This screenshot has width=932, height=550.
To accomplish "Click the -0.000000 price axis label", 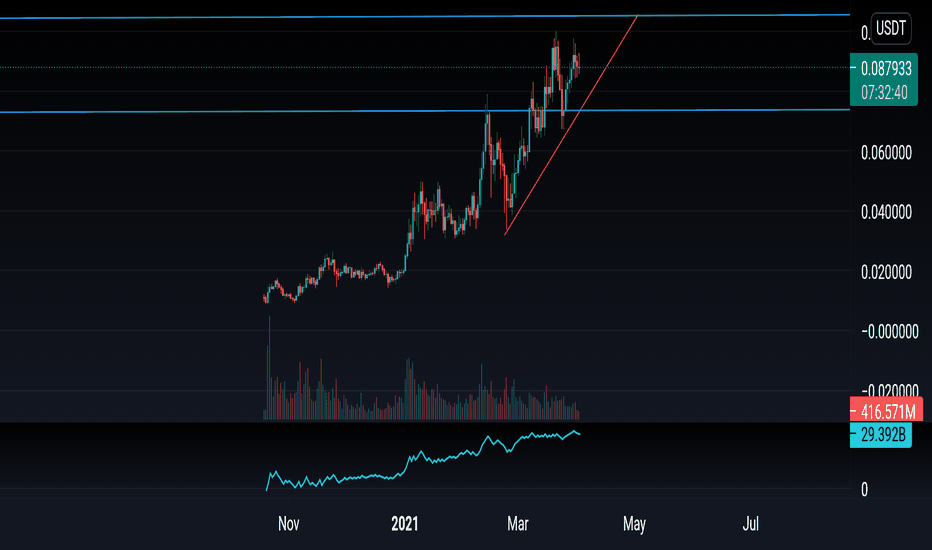I will point(890,332).
